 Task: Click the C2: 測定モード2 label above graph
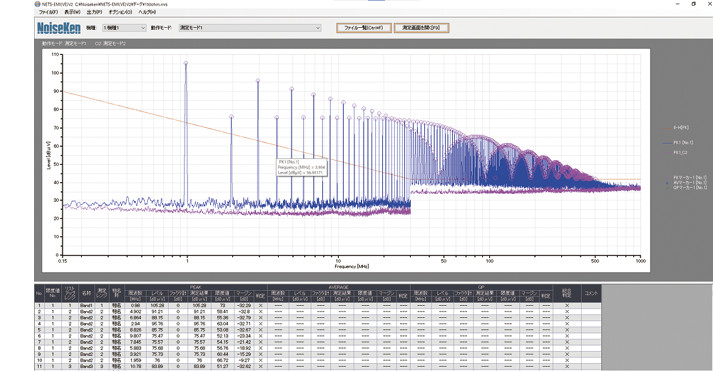pyautogui.click(x=110, y=44)
